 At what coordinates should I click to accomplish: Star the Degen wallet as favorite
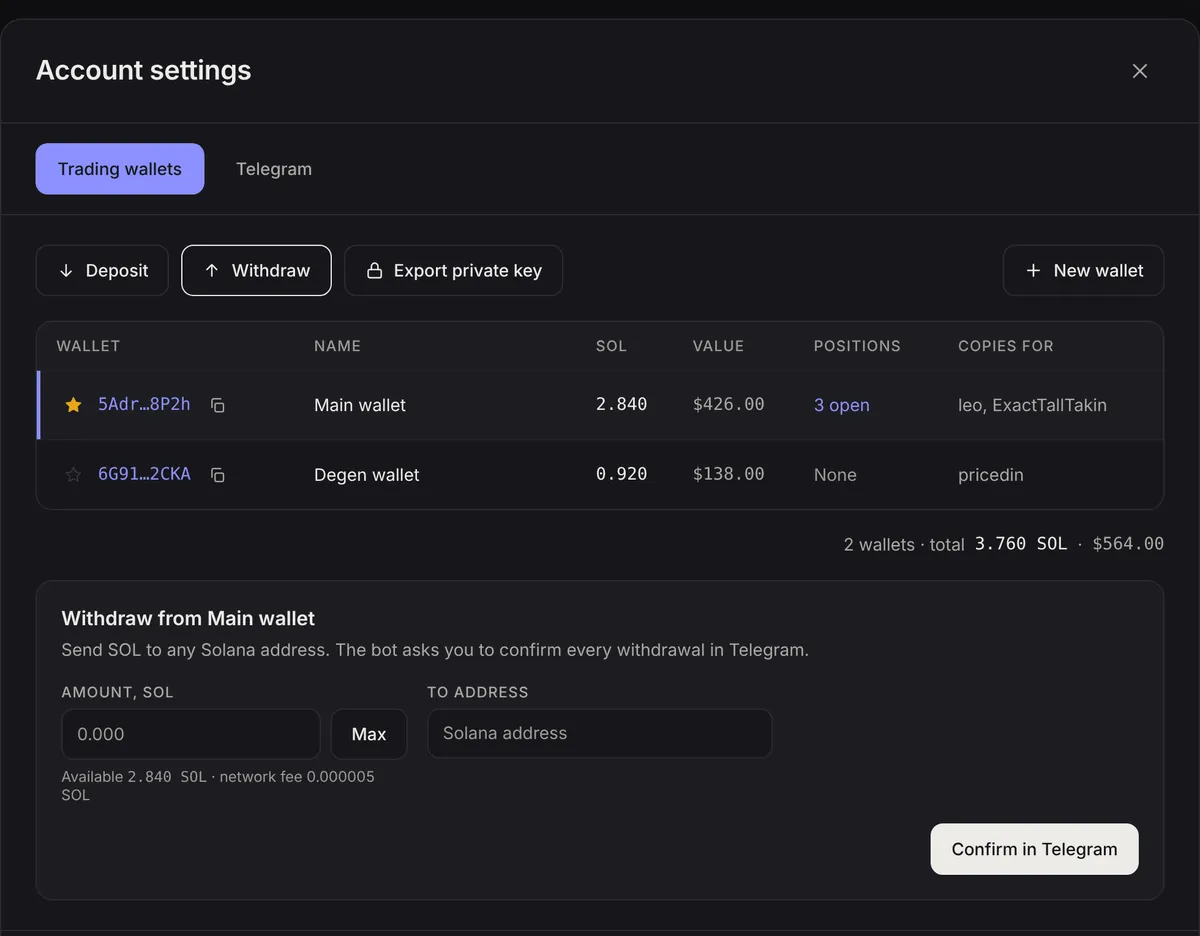[73, 475]
